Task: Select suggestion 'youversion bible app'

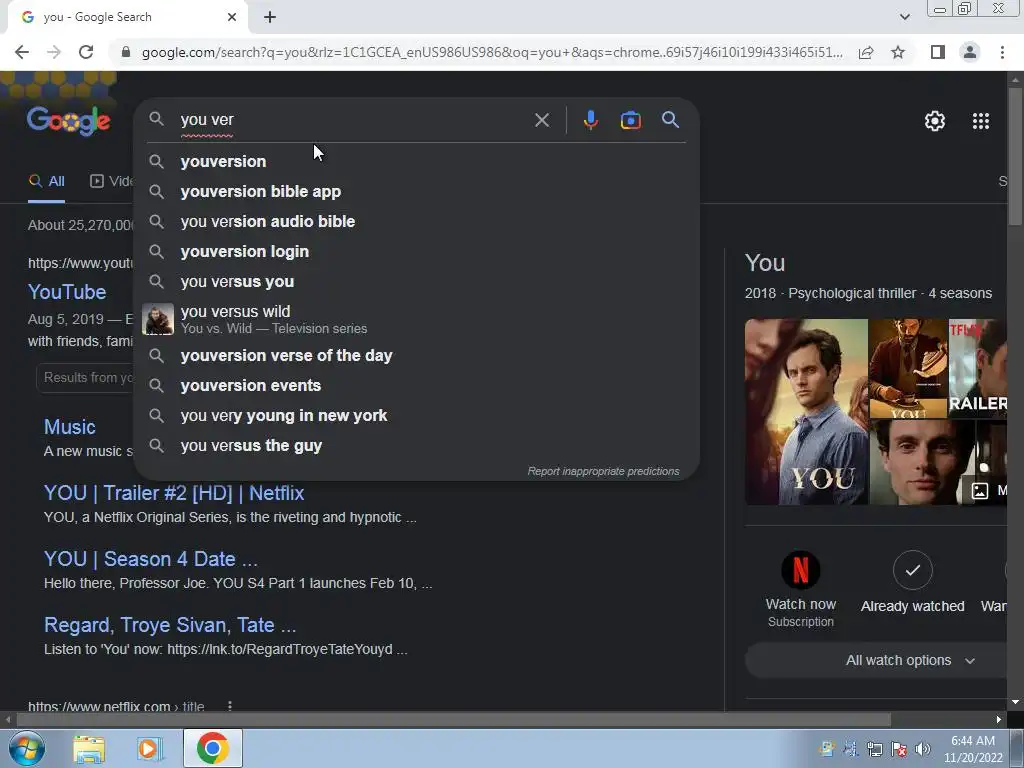Action: [x=416, y=191]
